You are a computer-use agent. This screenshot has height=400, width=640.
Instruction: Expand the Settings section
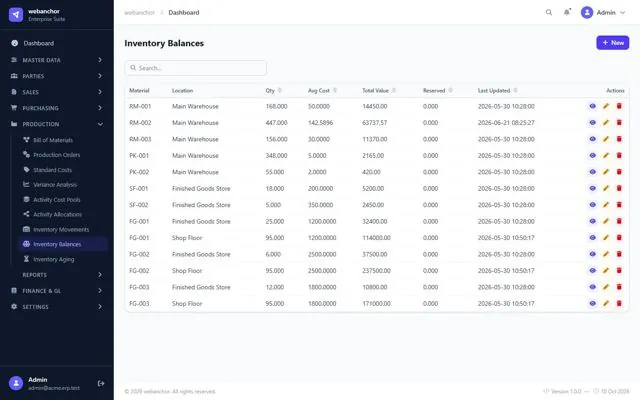57,307
